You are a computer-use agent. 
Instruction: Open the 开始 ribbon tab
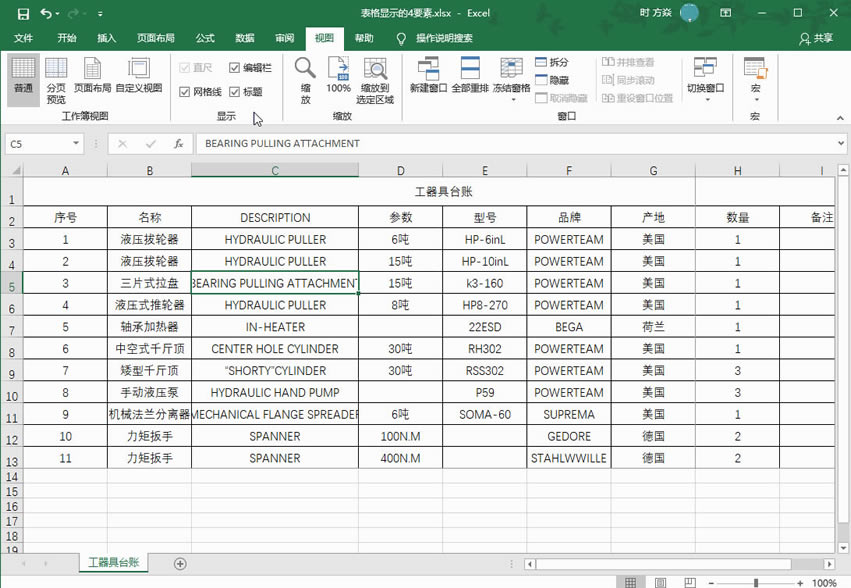click(67, 38)
